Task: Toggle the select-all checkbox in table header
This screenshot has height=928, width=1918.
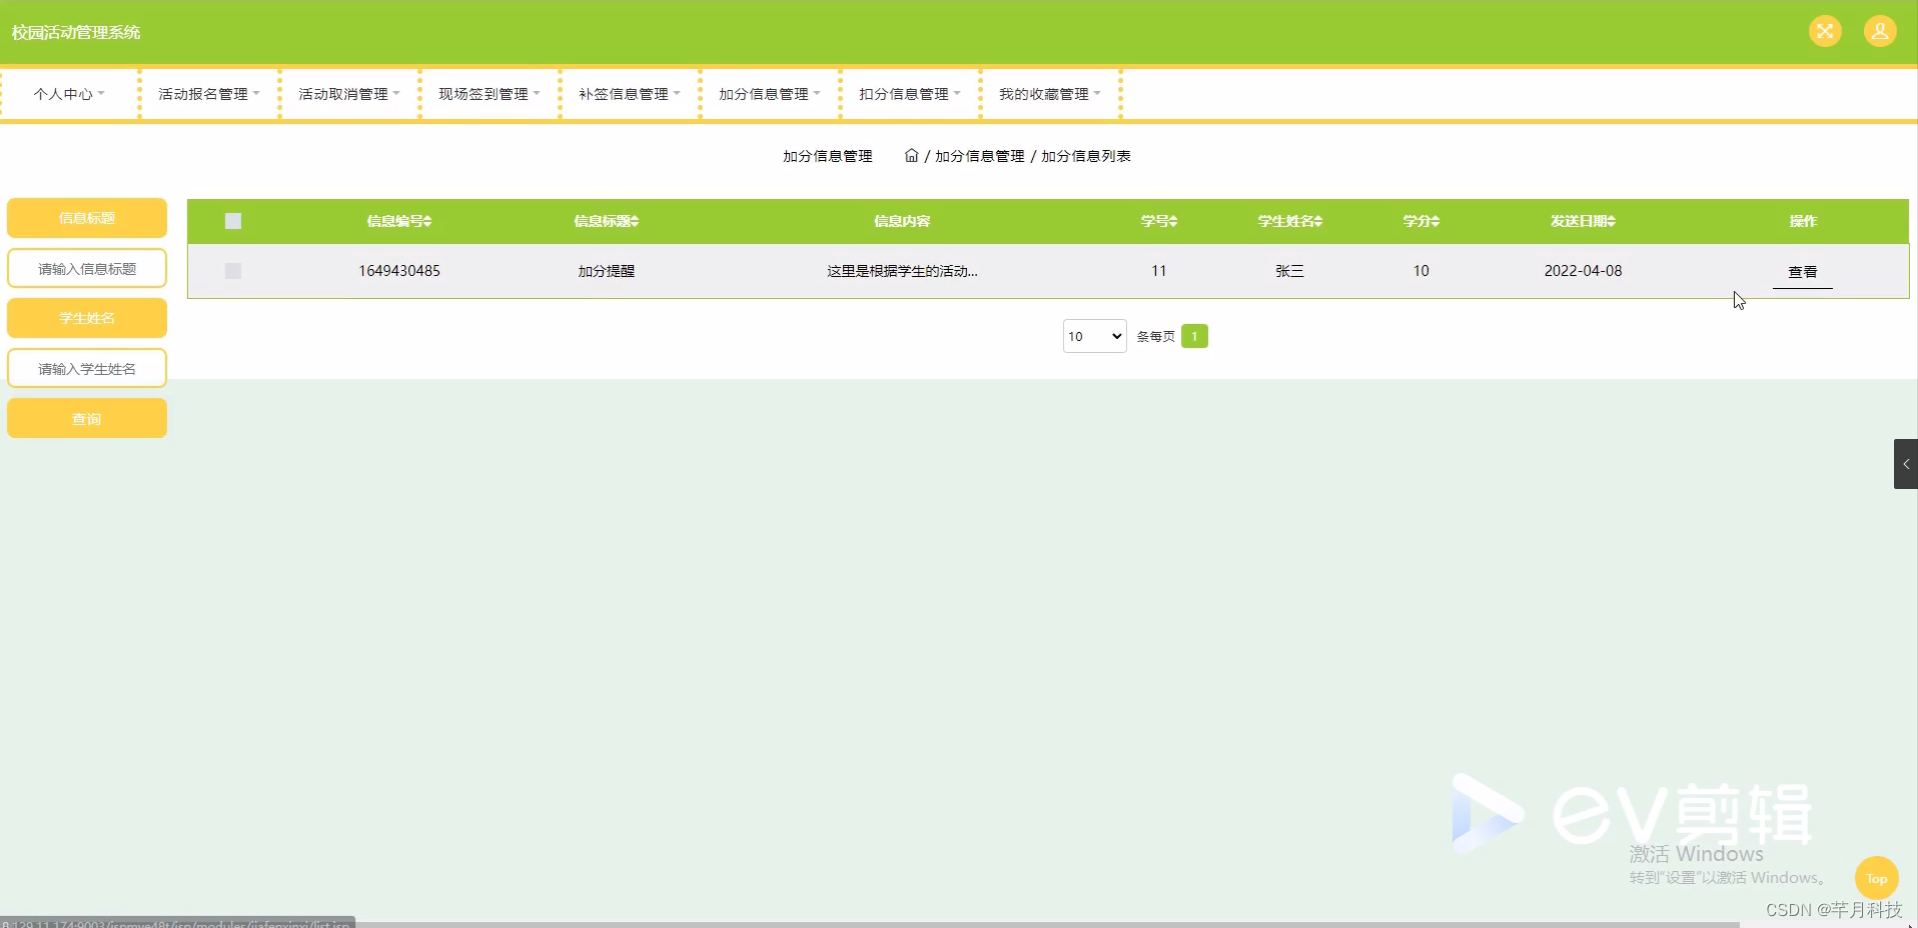Action: coord(231,220)
